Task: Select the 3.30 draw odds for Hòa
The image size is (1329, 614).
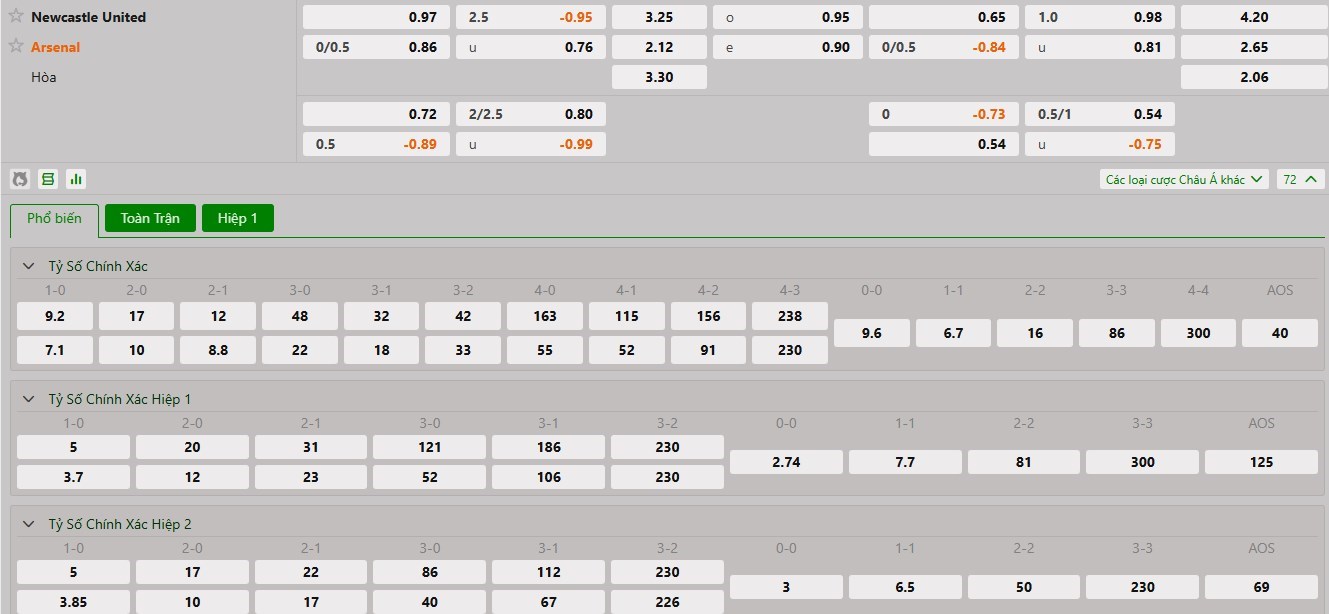Action: click(659, 77)
